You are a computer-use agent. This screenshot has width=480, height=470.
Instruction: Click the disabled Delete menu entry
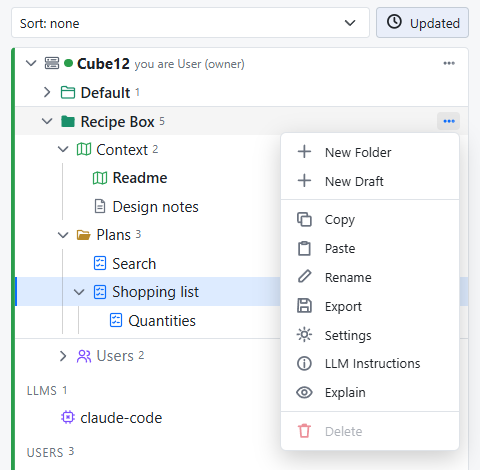(370, 431)
